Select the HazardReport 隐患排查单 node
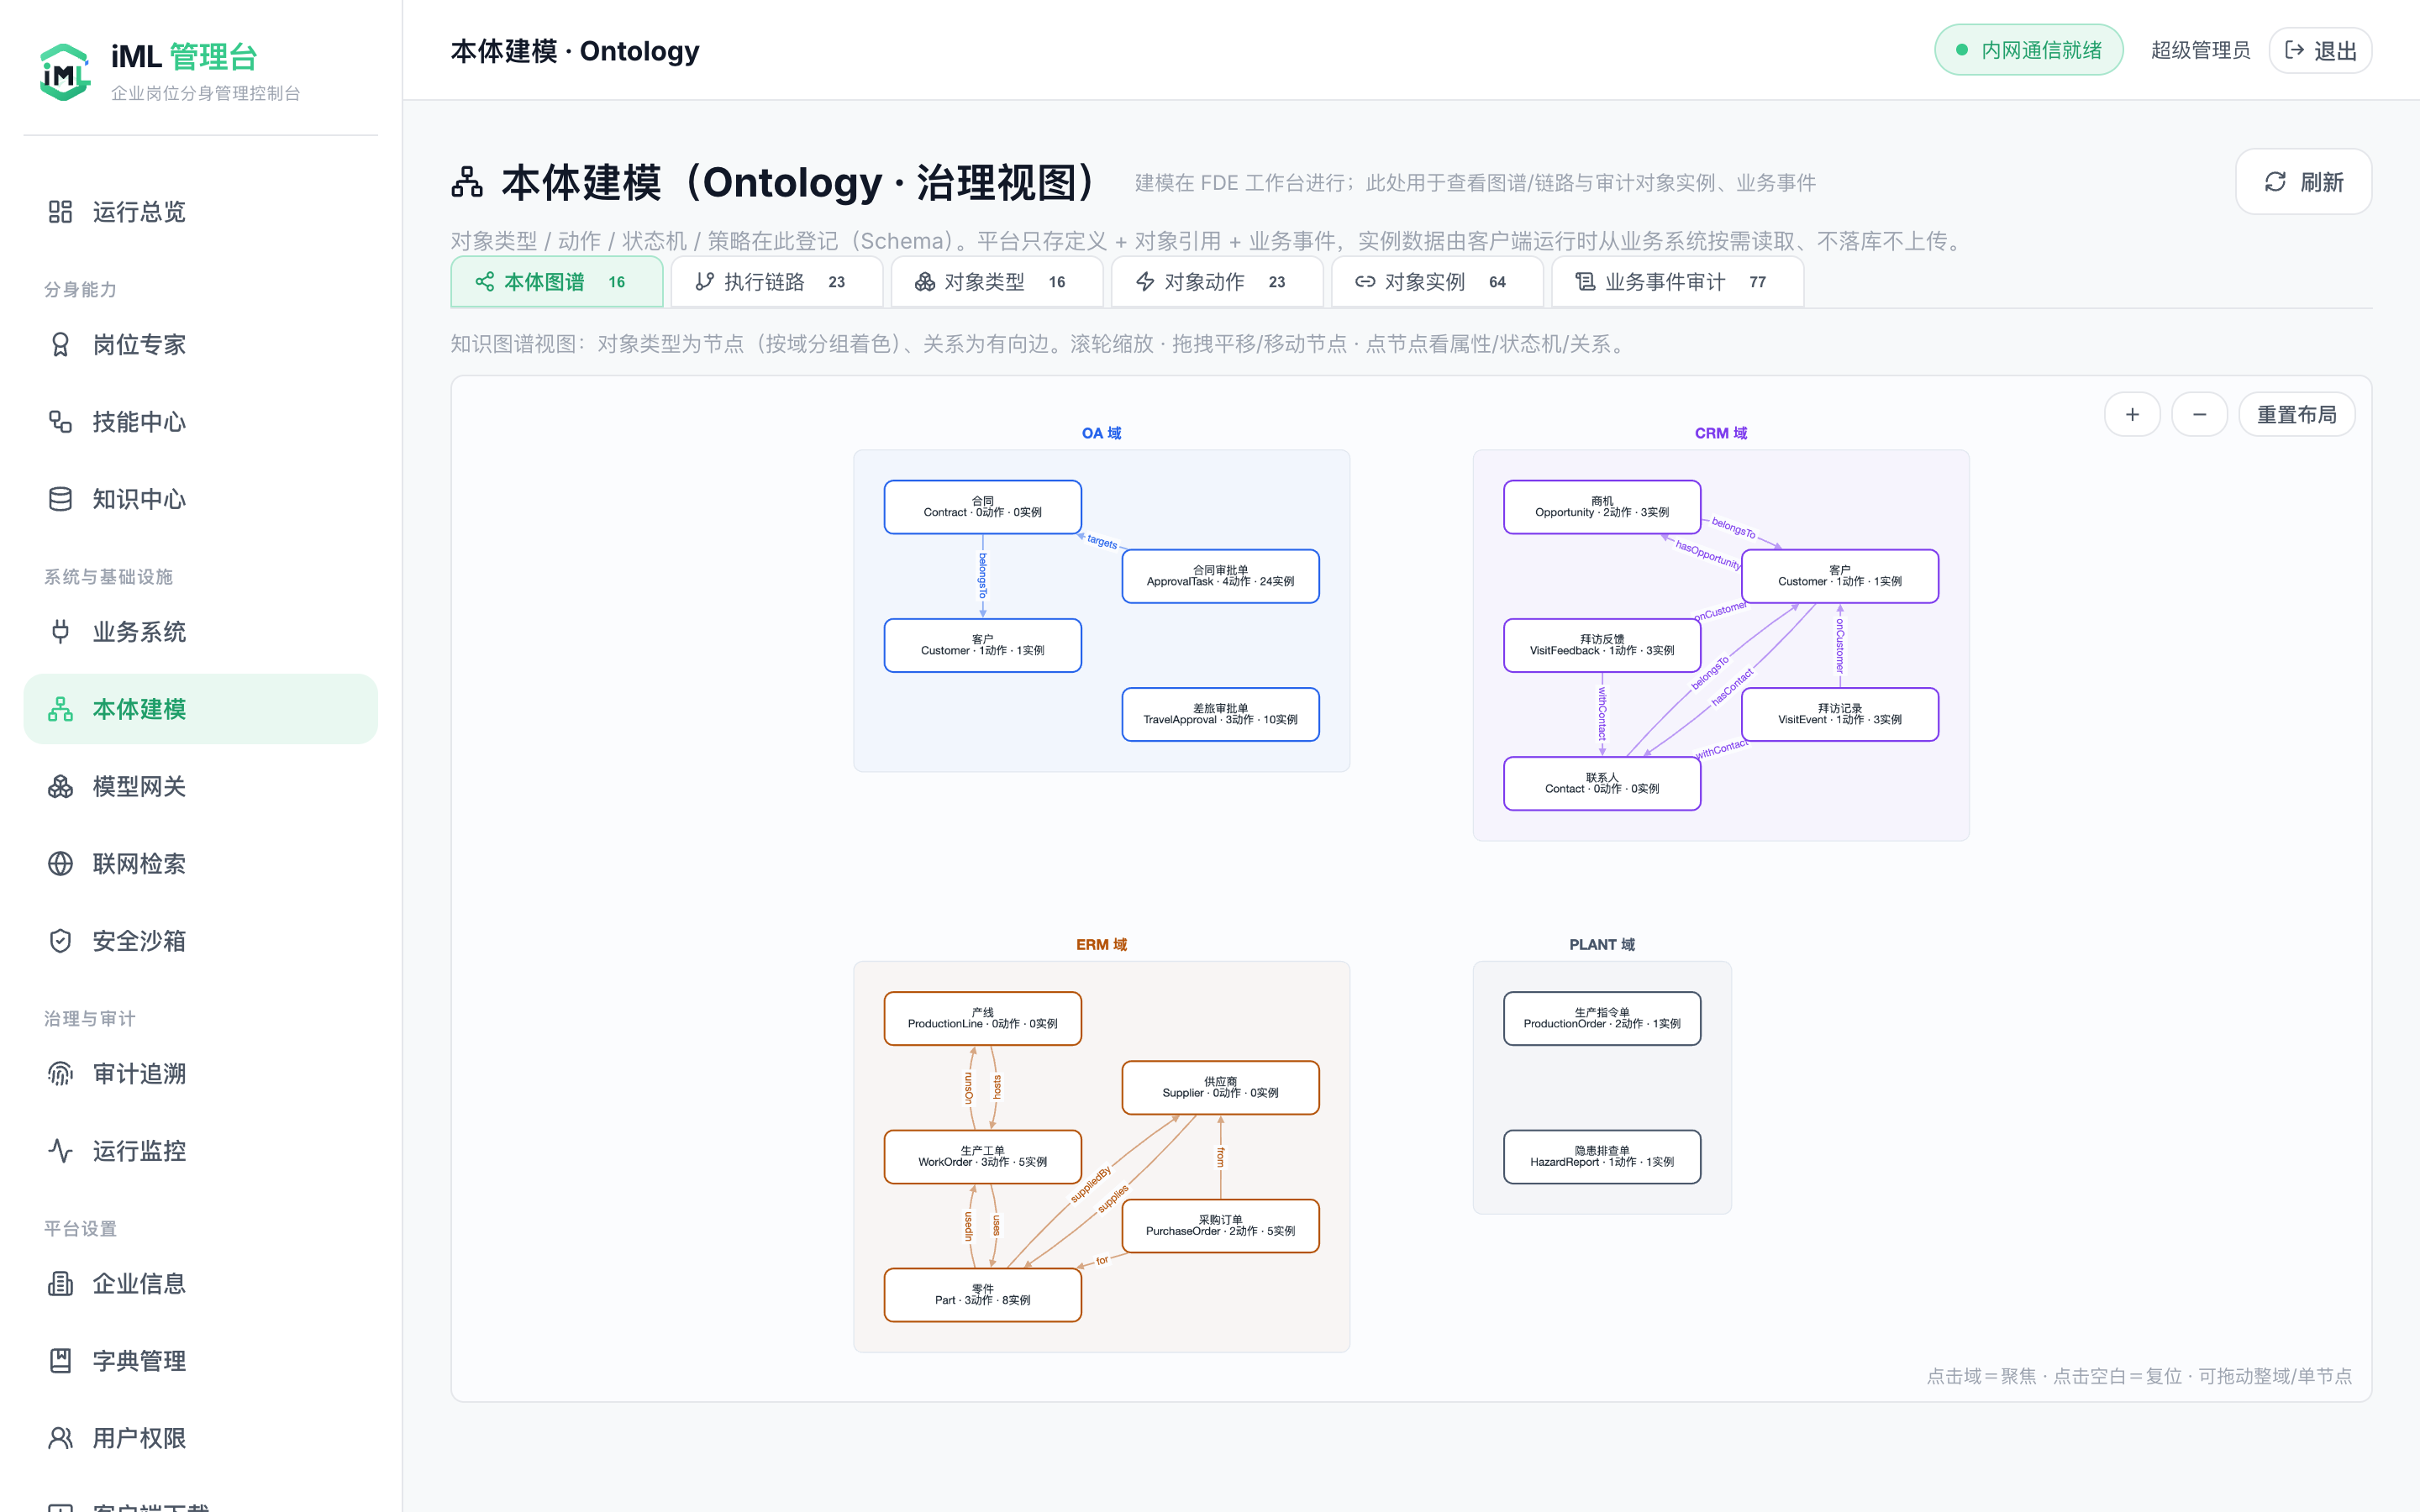The height and width of the screenshot is (1512, 2420). tap(1602, 1157)
